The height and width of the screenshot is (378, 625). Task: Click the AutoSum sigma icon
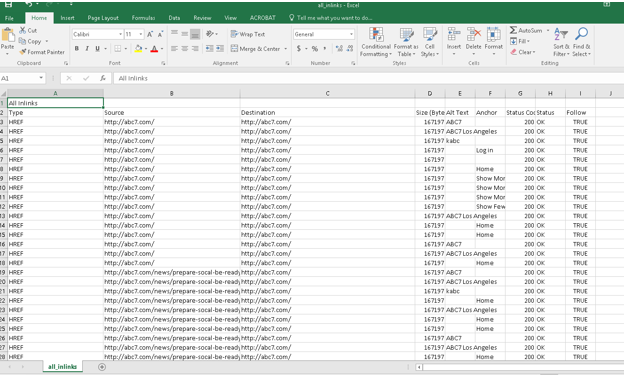pyautogui.click(x=513, y=30)
